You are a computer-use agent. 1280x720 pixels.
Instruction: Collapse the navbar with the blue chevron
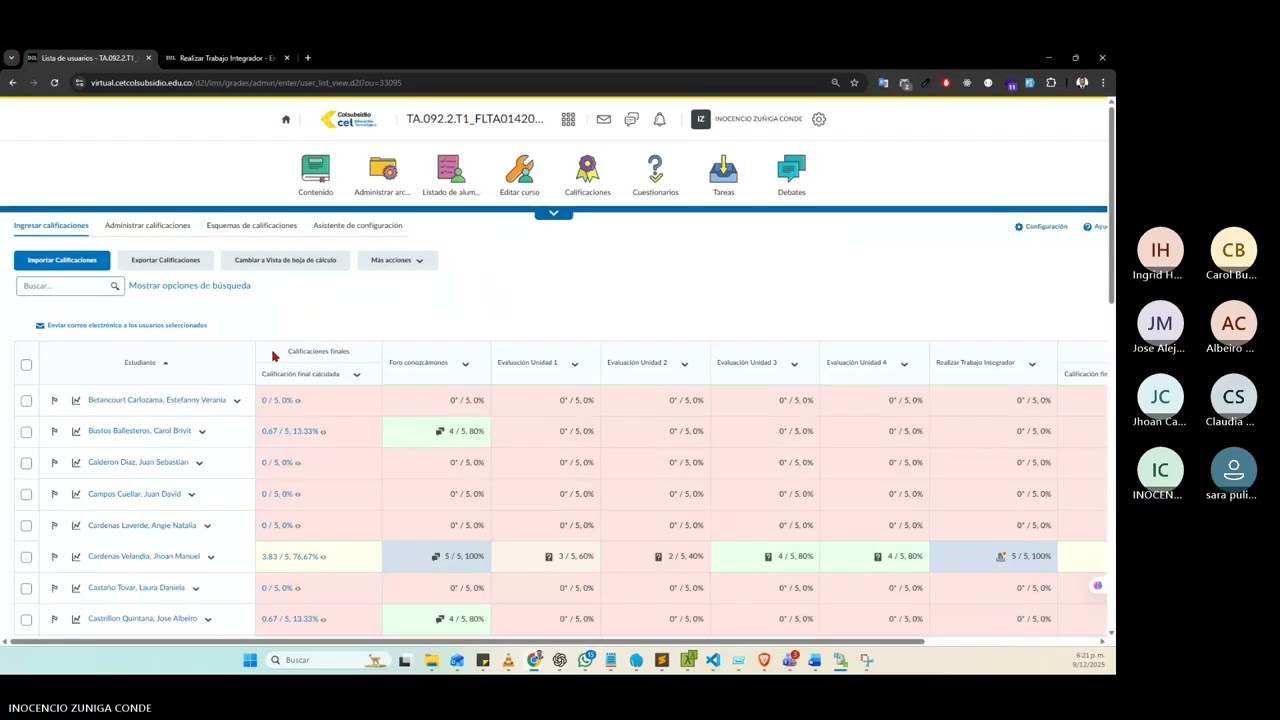[553, 213]
